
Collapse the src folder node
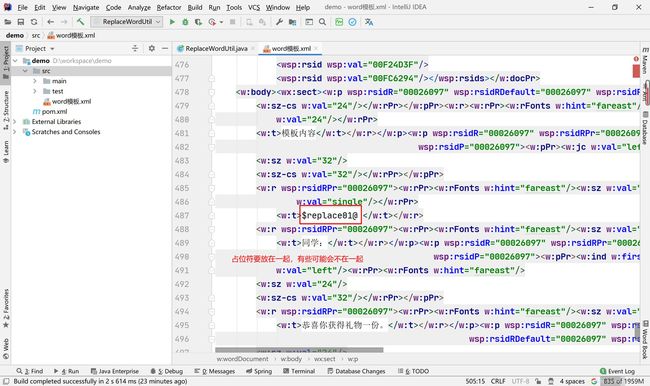point(25,71)
